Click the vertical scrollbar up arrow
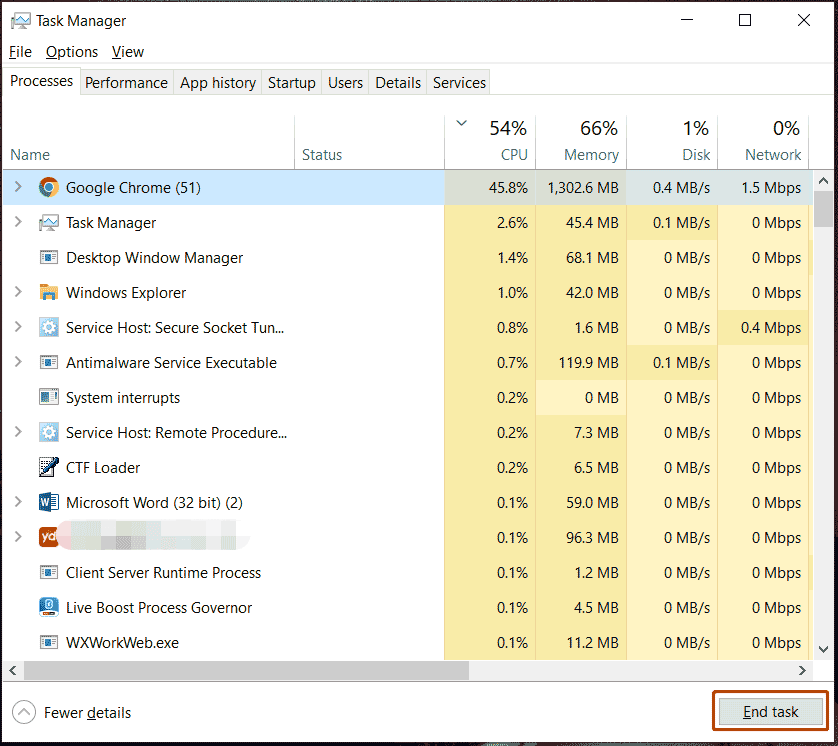The width and height of the screenshot is (838, 746). (824, 182)
